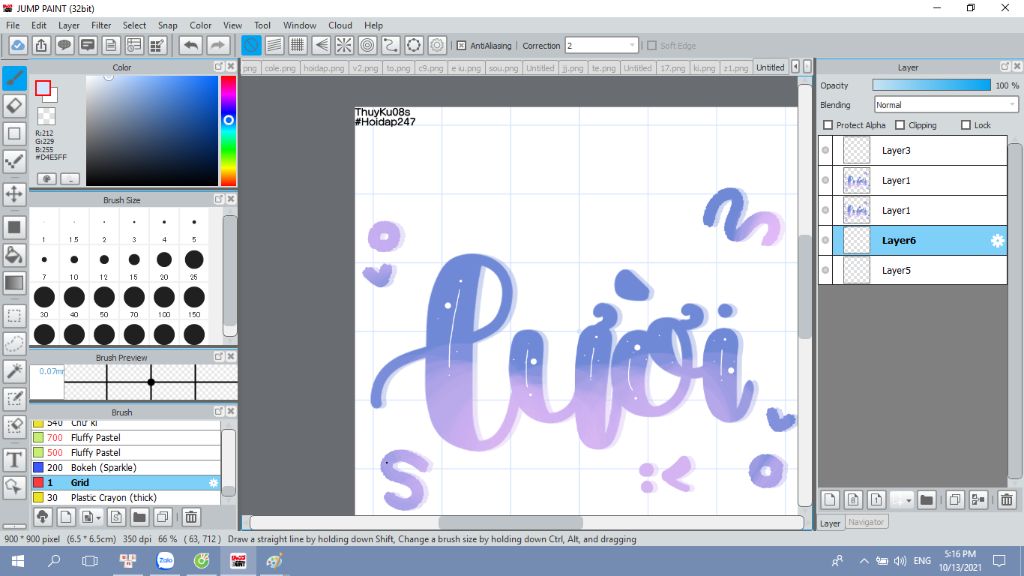
Task: Turn snap off with the crossed-circle icon
Action: tap(251, 45)
